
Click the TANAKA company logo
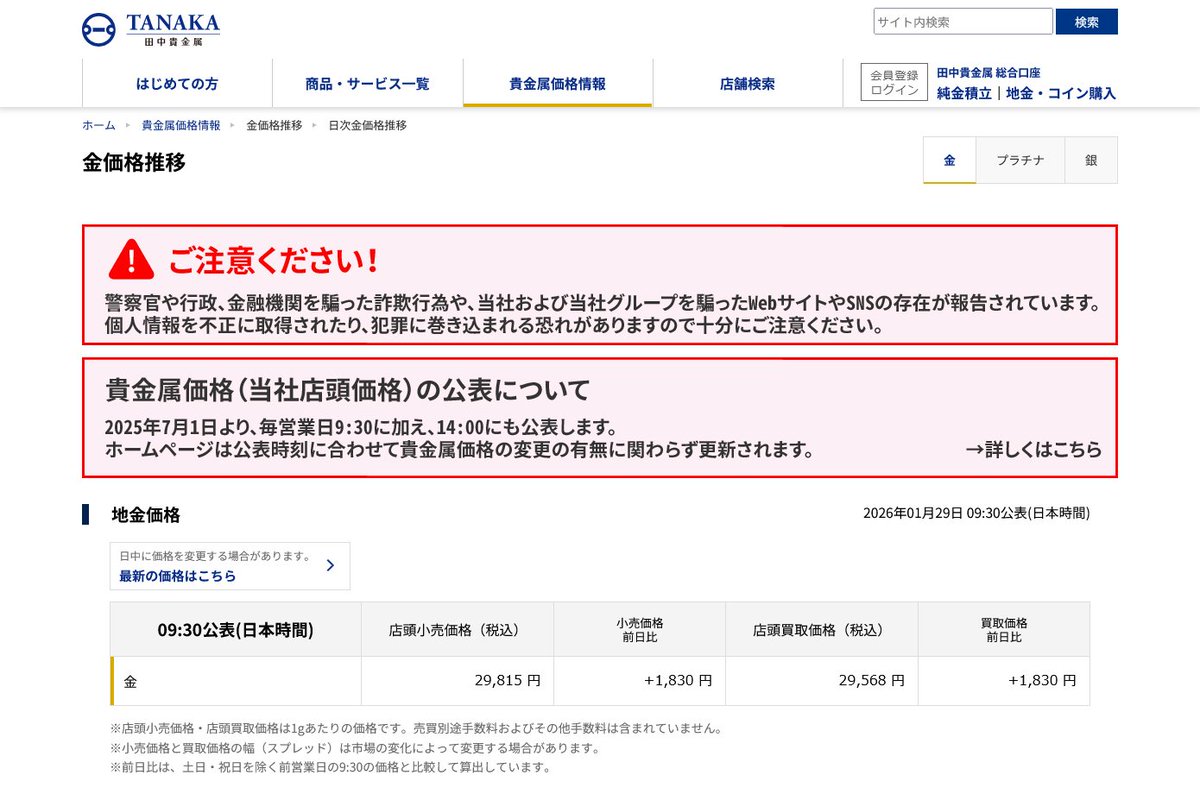click(x=148, y=28)
